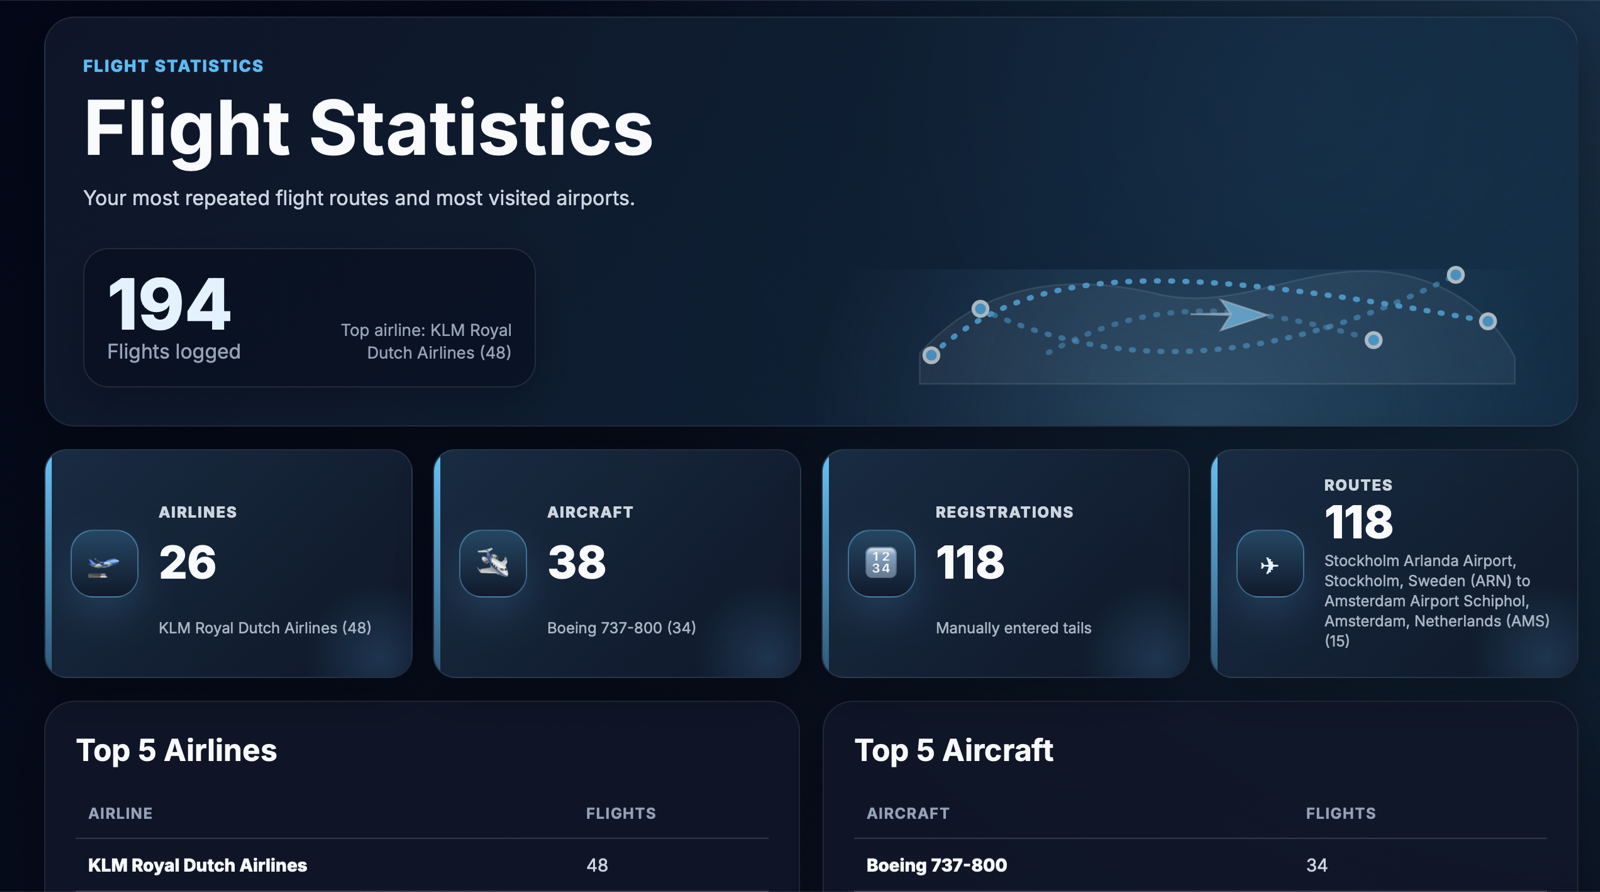
Task: Click 'FLIGHTS' header in Top 5 Aircraft table
Action: (x=1341, y=814)
